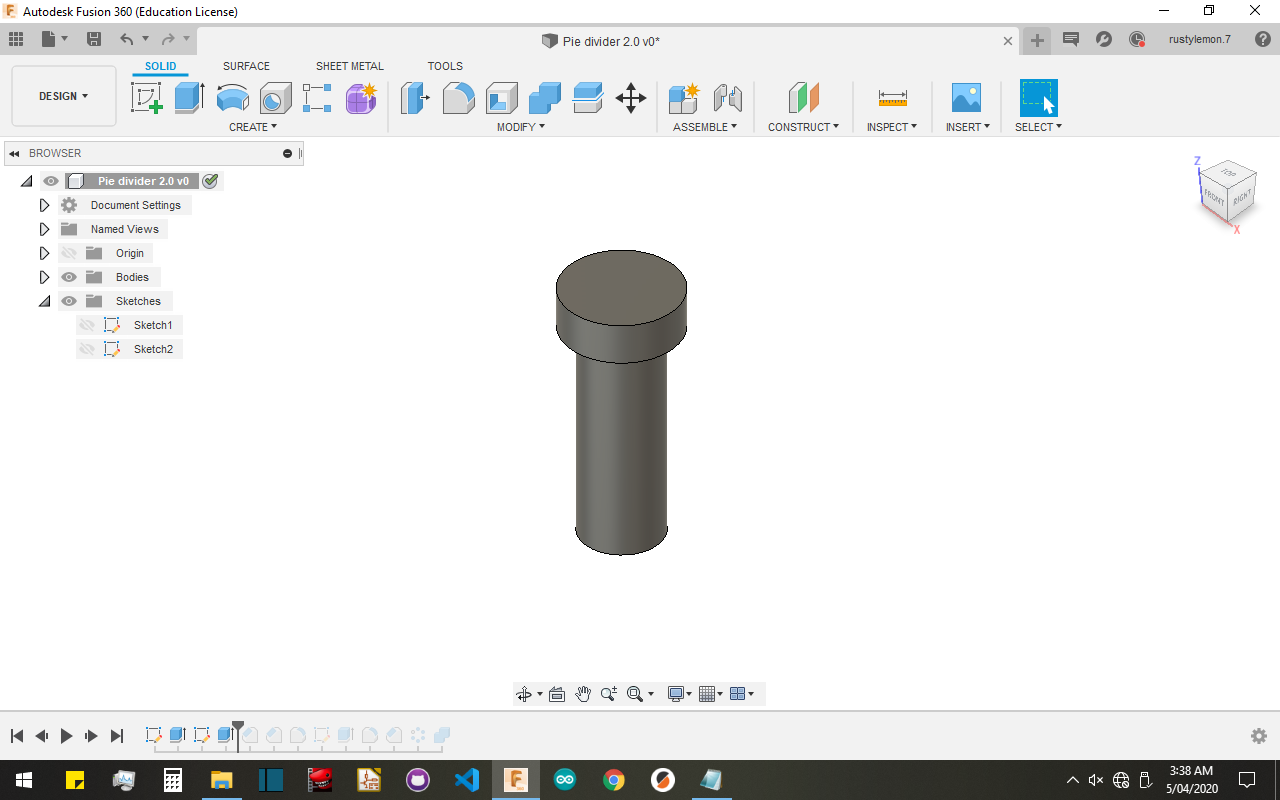
Task: Show the Origin folder with its eye icon
Action: pyautogui.click(x=69, y=253)
